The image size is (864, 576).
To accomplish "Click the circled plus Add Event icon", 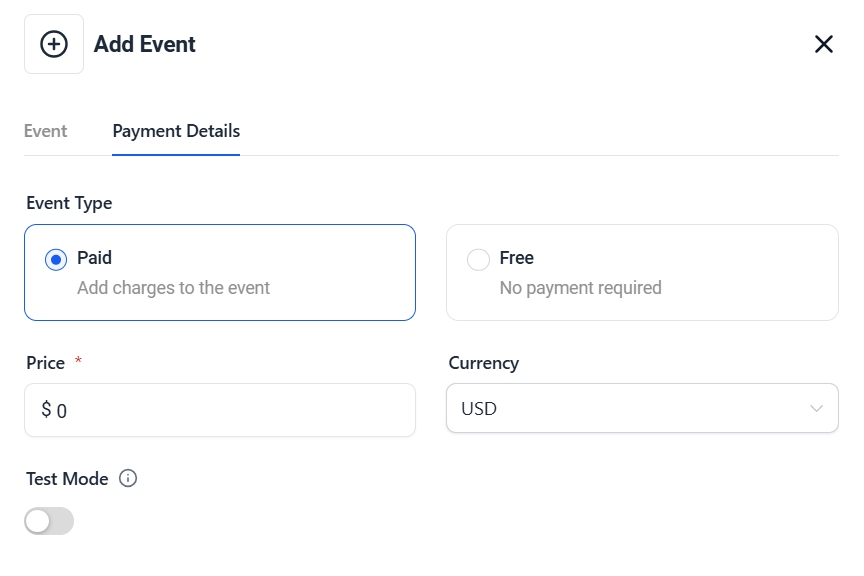I will [x=54, y=44].
